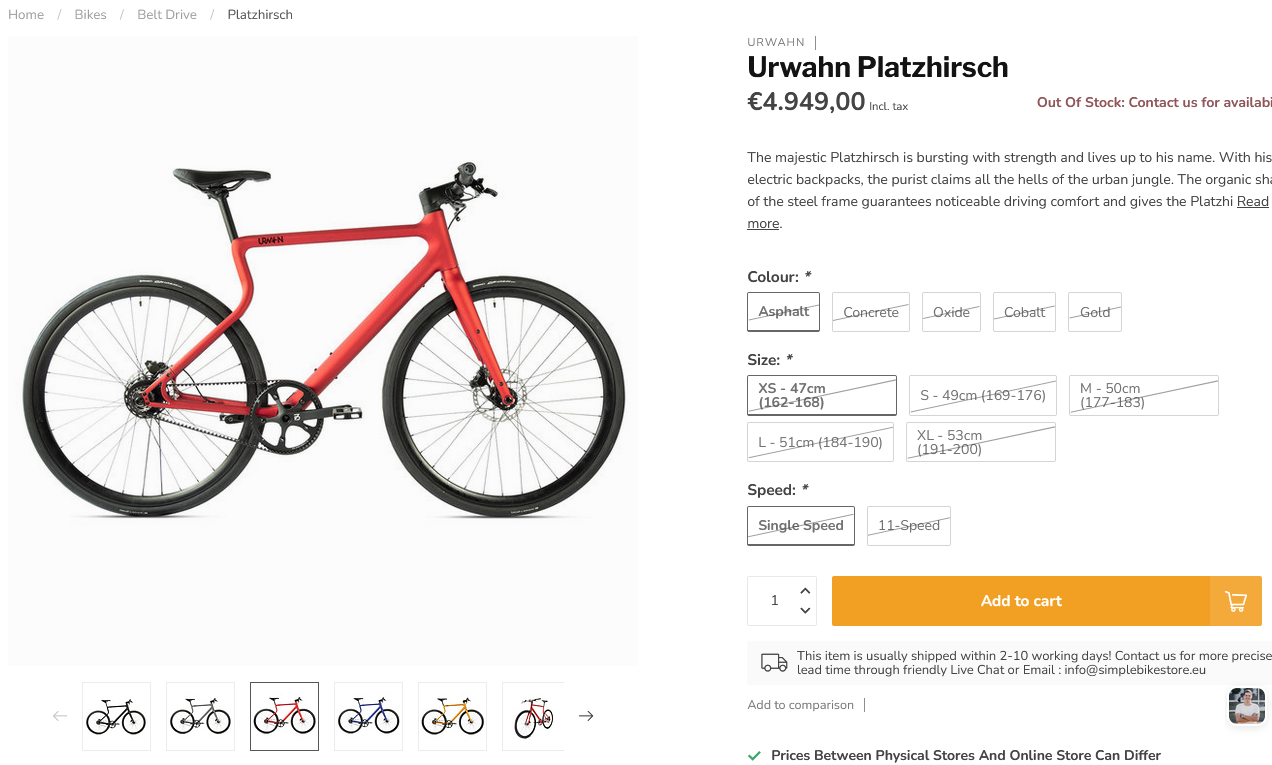Click the next thumbnail arrow in the gallery
The height and width of the screenshot is (765, 1272).
tap(586, 716)
